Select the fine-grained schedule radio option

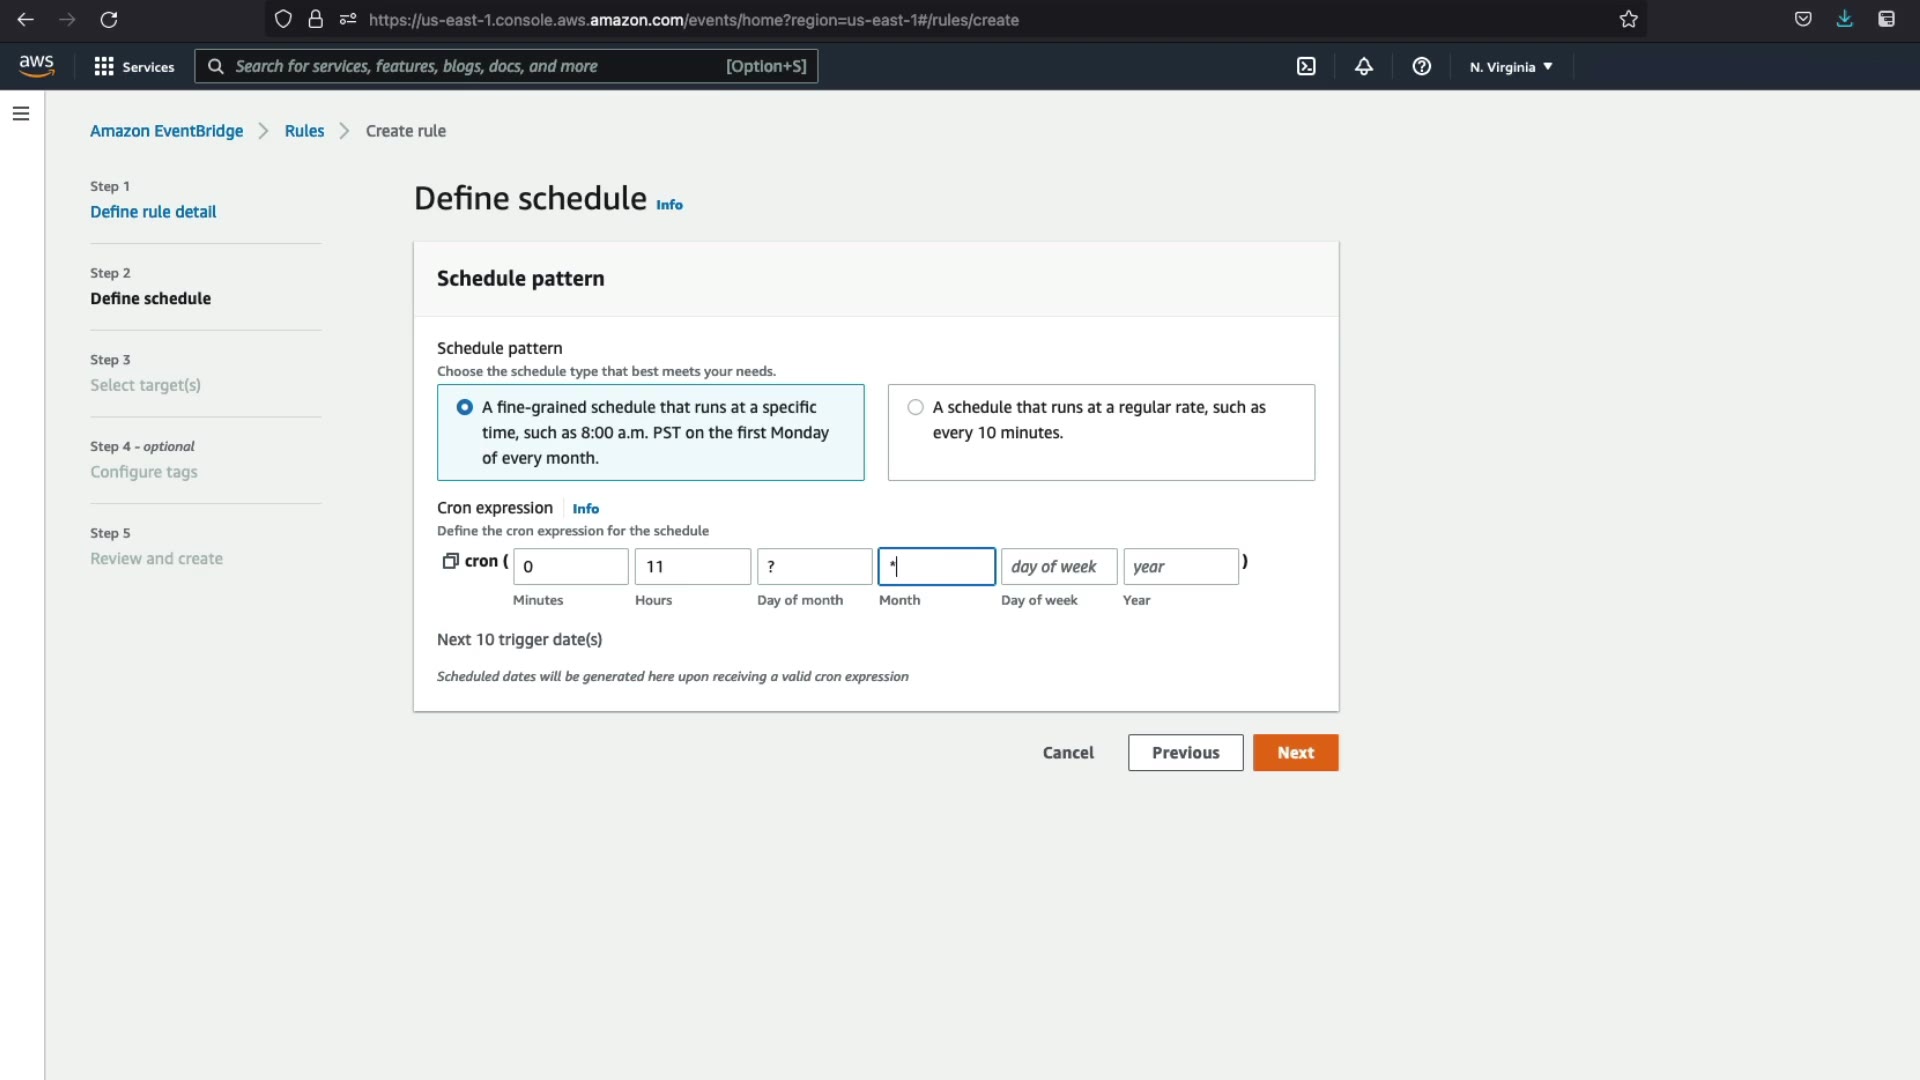tap(465, 407)
